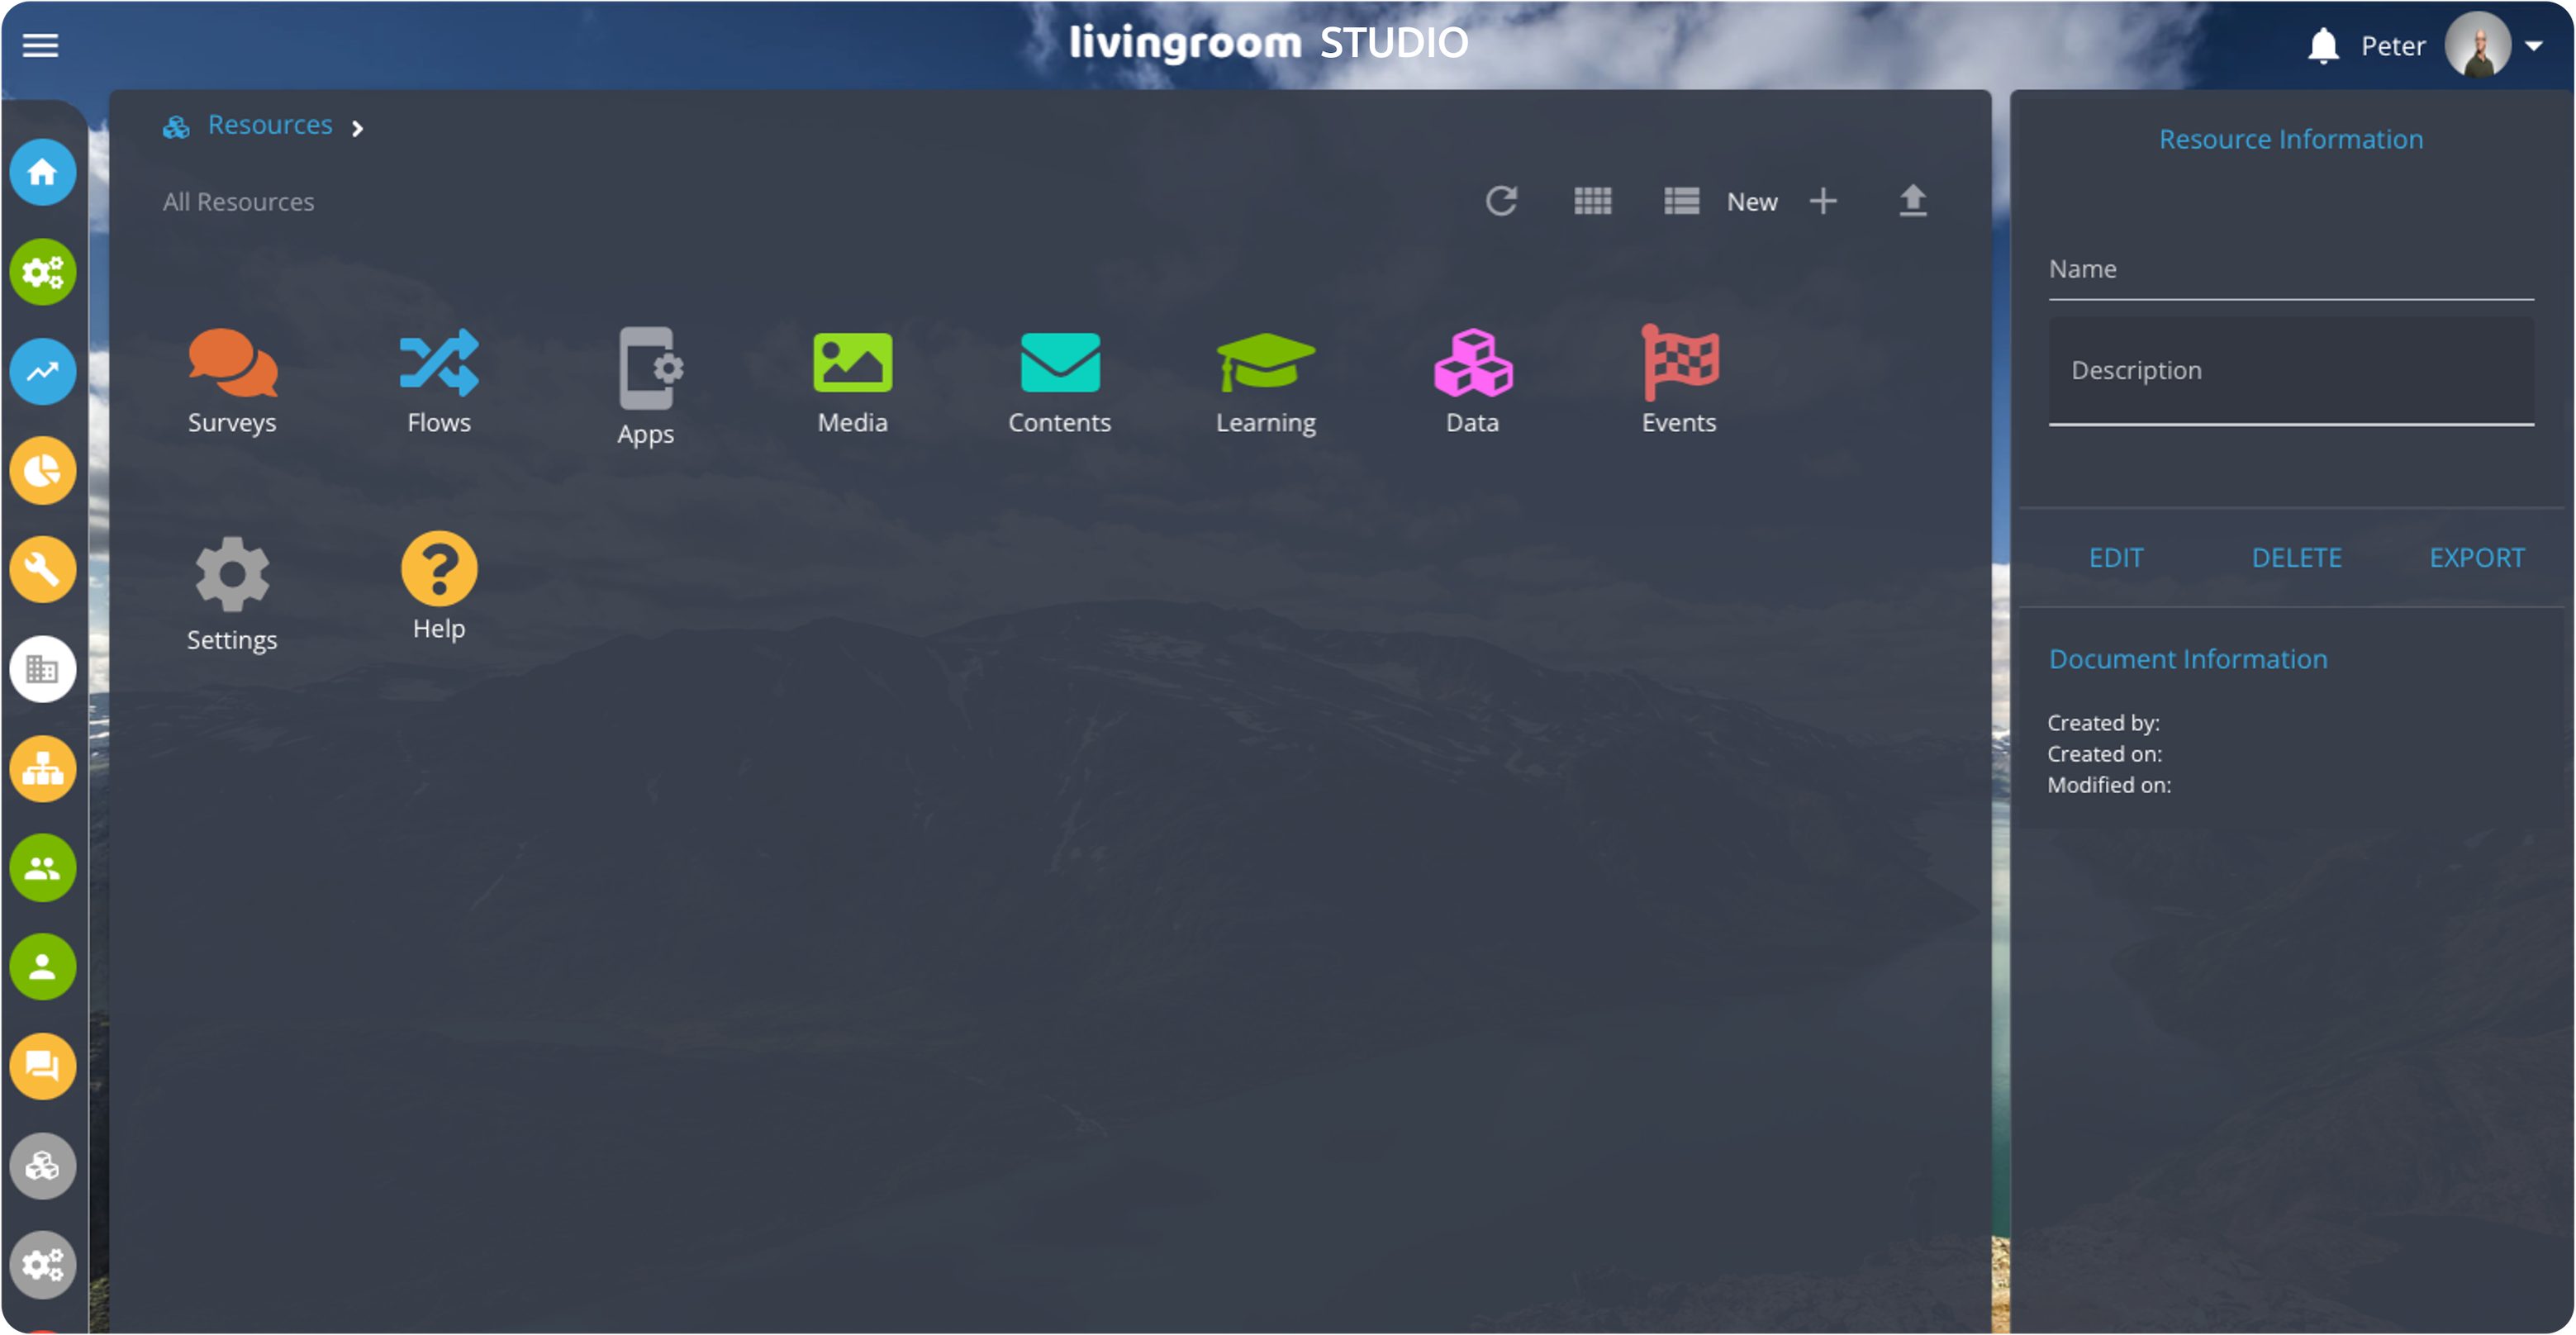The image size is (2576, 1335).
Task: Refresh the resources list
Action: 1501,201
